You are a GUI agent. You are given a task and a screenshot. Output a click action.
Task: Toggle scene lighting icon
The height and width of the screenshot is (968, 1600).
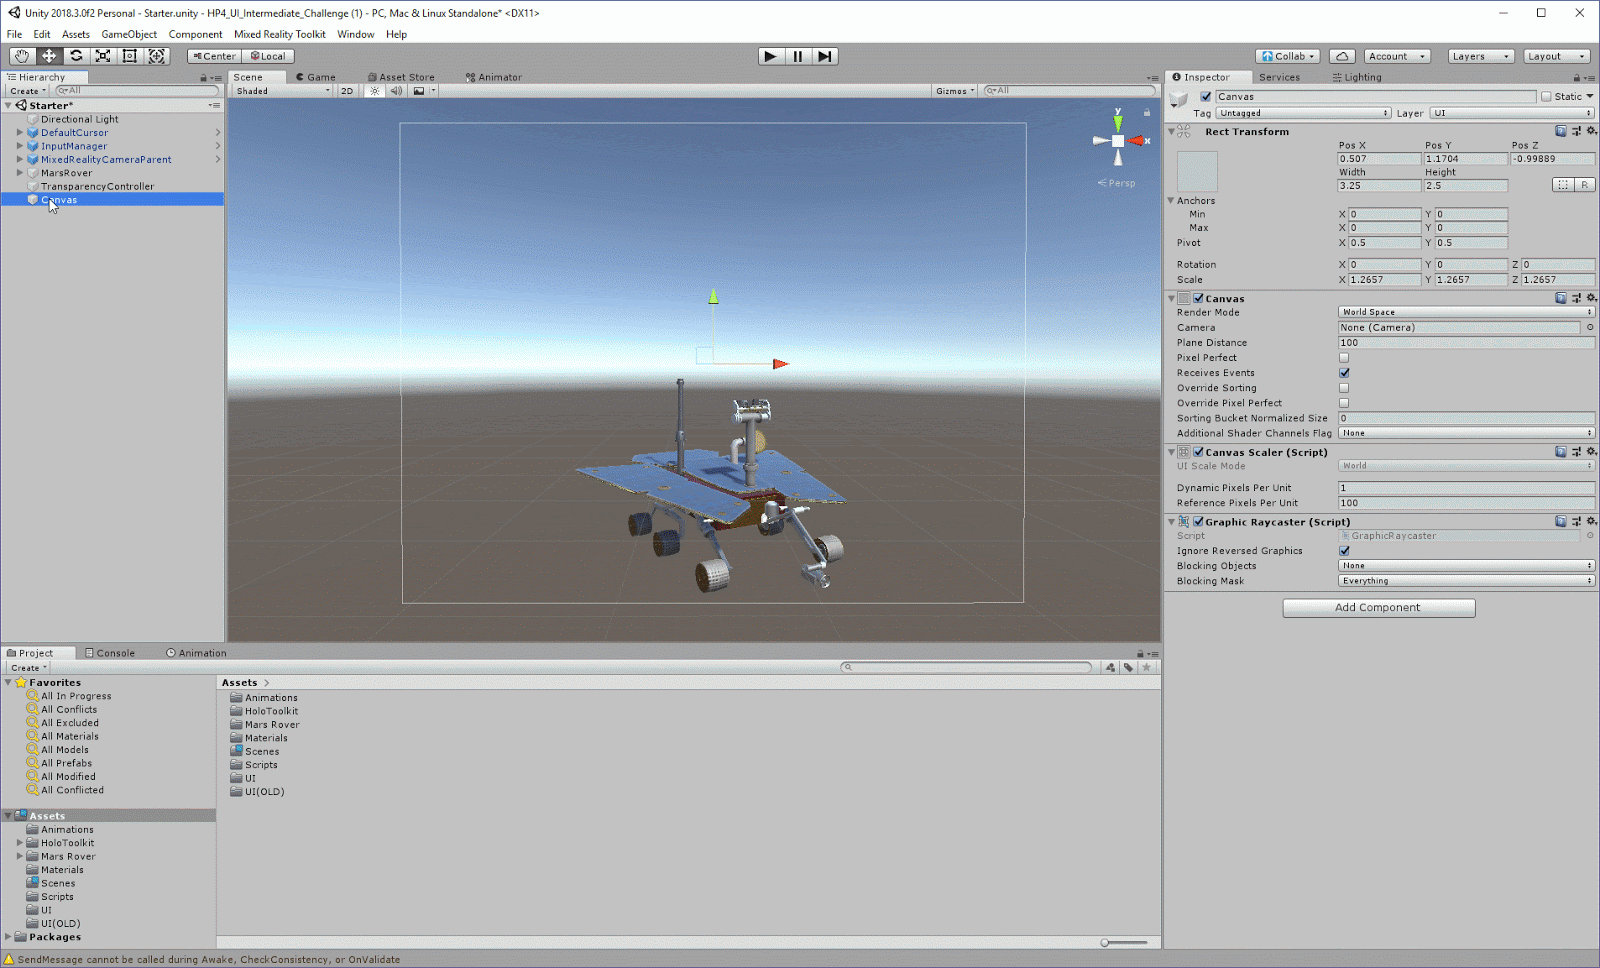pyautogui.click(x=375, y=91)
